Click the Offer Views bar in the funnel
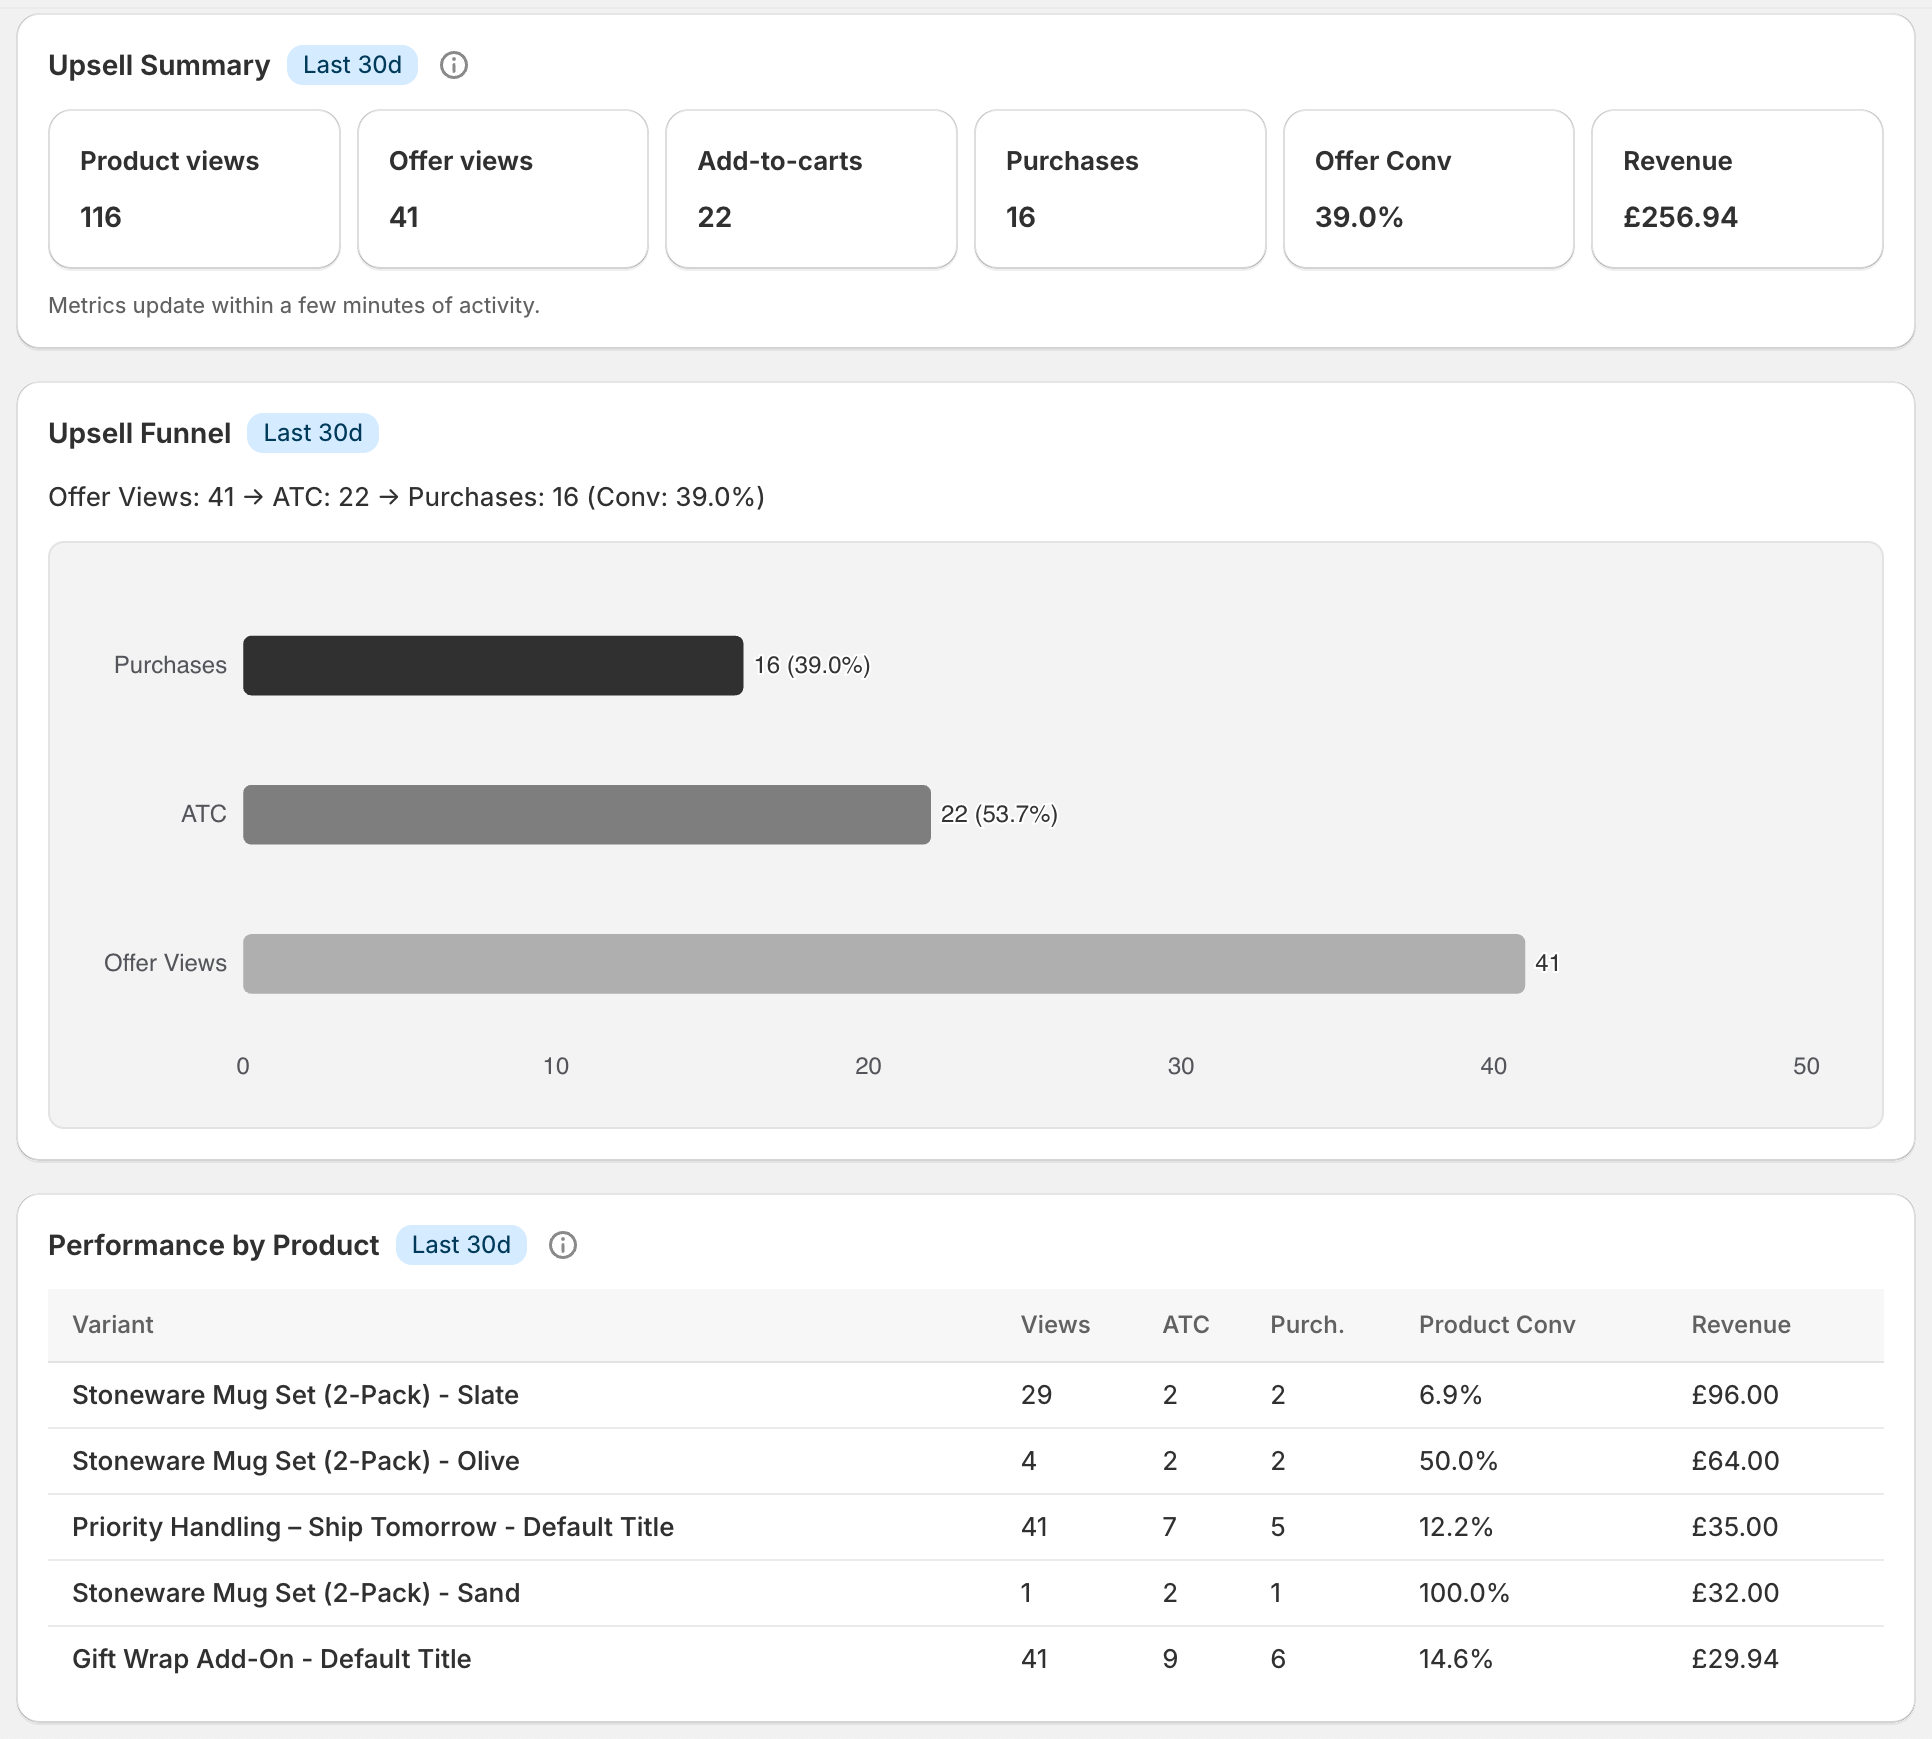 coord(882,963)
